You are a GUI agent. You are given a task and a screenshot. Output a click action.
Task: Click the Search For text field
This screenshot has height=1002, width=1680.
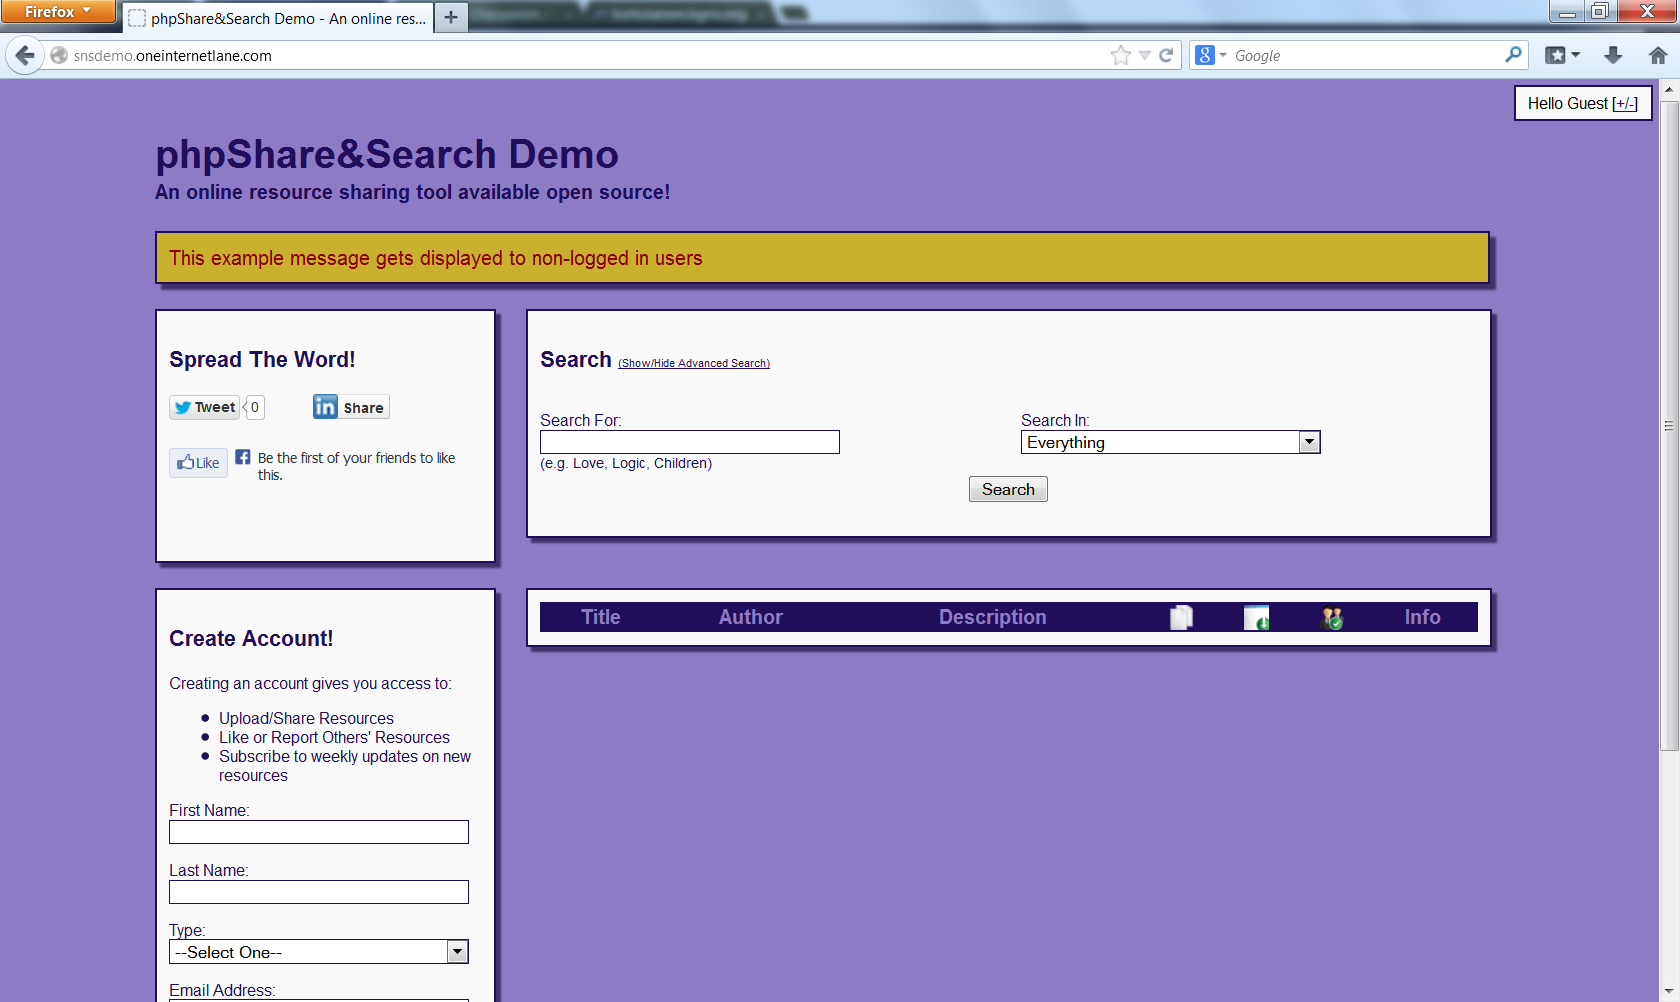point(689,442)
